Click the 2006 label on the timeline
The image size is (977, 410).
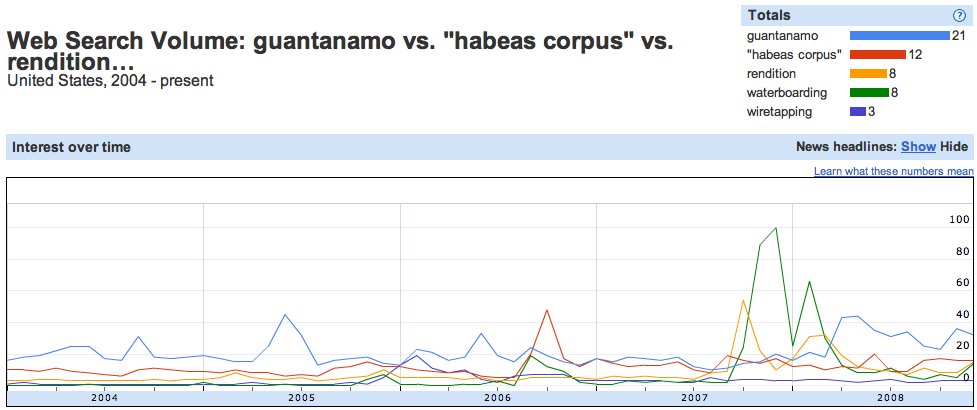click(x=497, y=398)
